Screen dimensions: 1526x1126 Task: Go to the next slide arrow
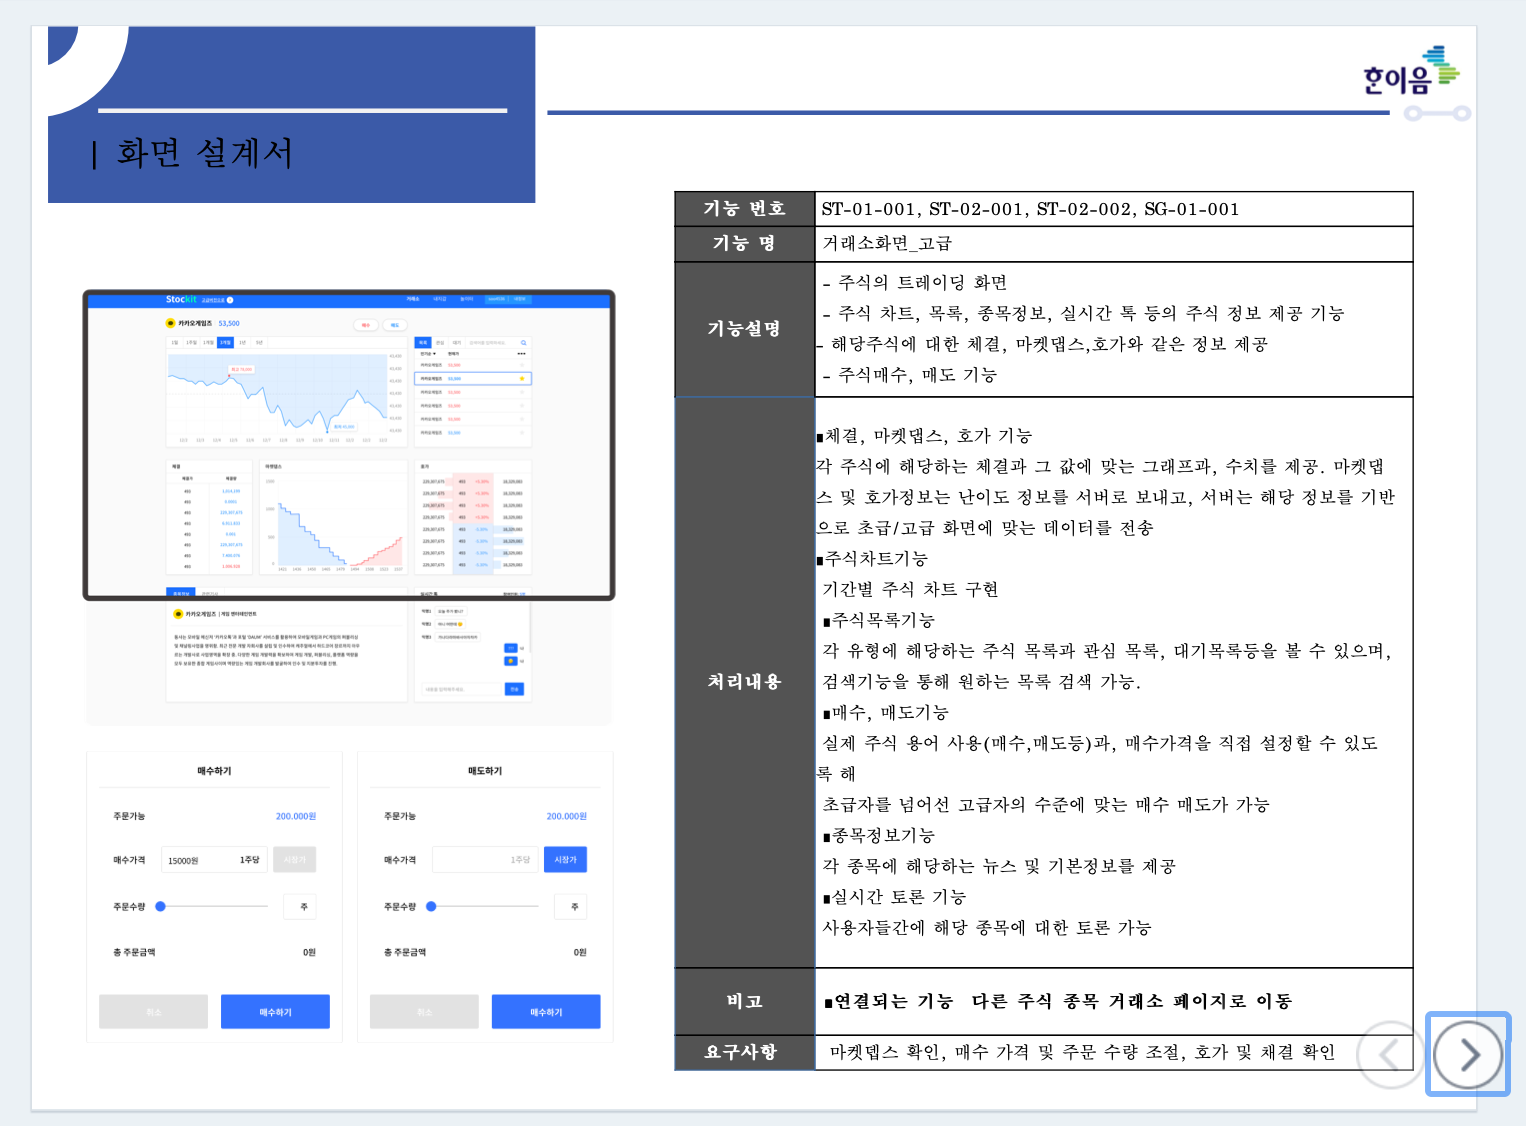tap(1468, 1054)
